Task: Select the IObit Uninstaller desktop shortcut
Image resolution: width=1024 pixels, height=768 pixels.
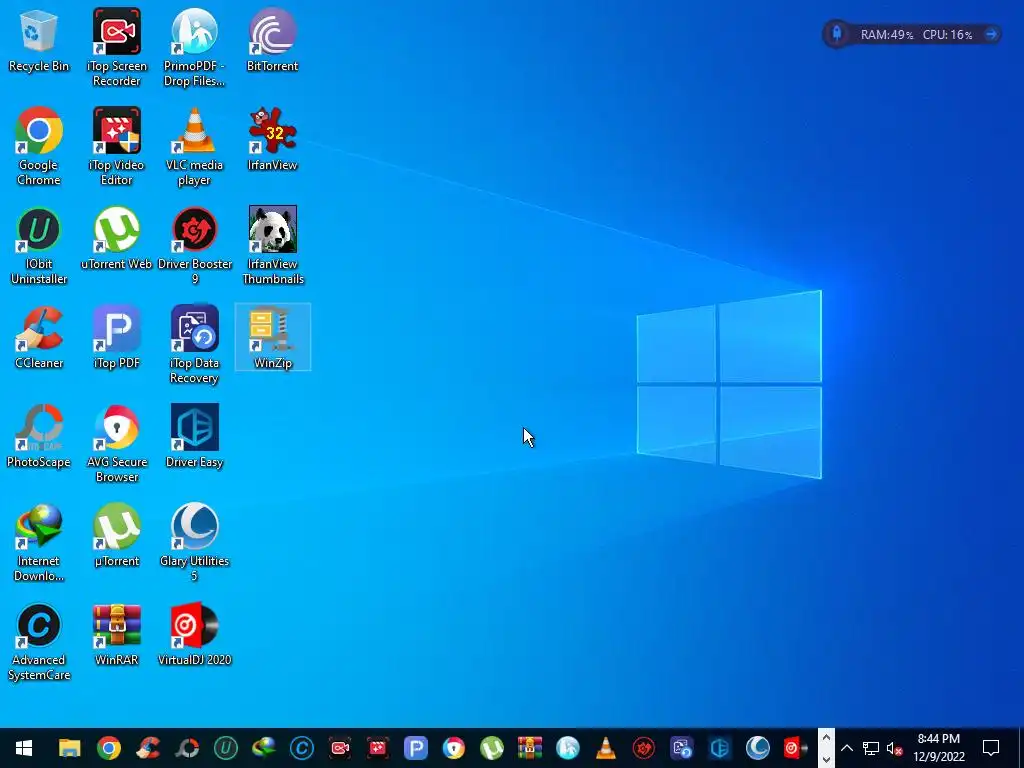Action: click(x=39, y=246)
